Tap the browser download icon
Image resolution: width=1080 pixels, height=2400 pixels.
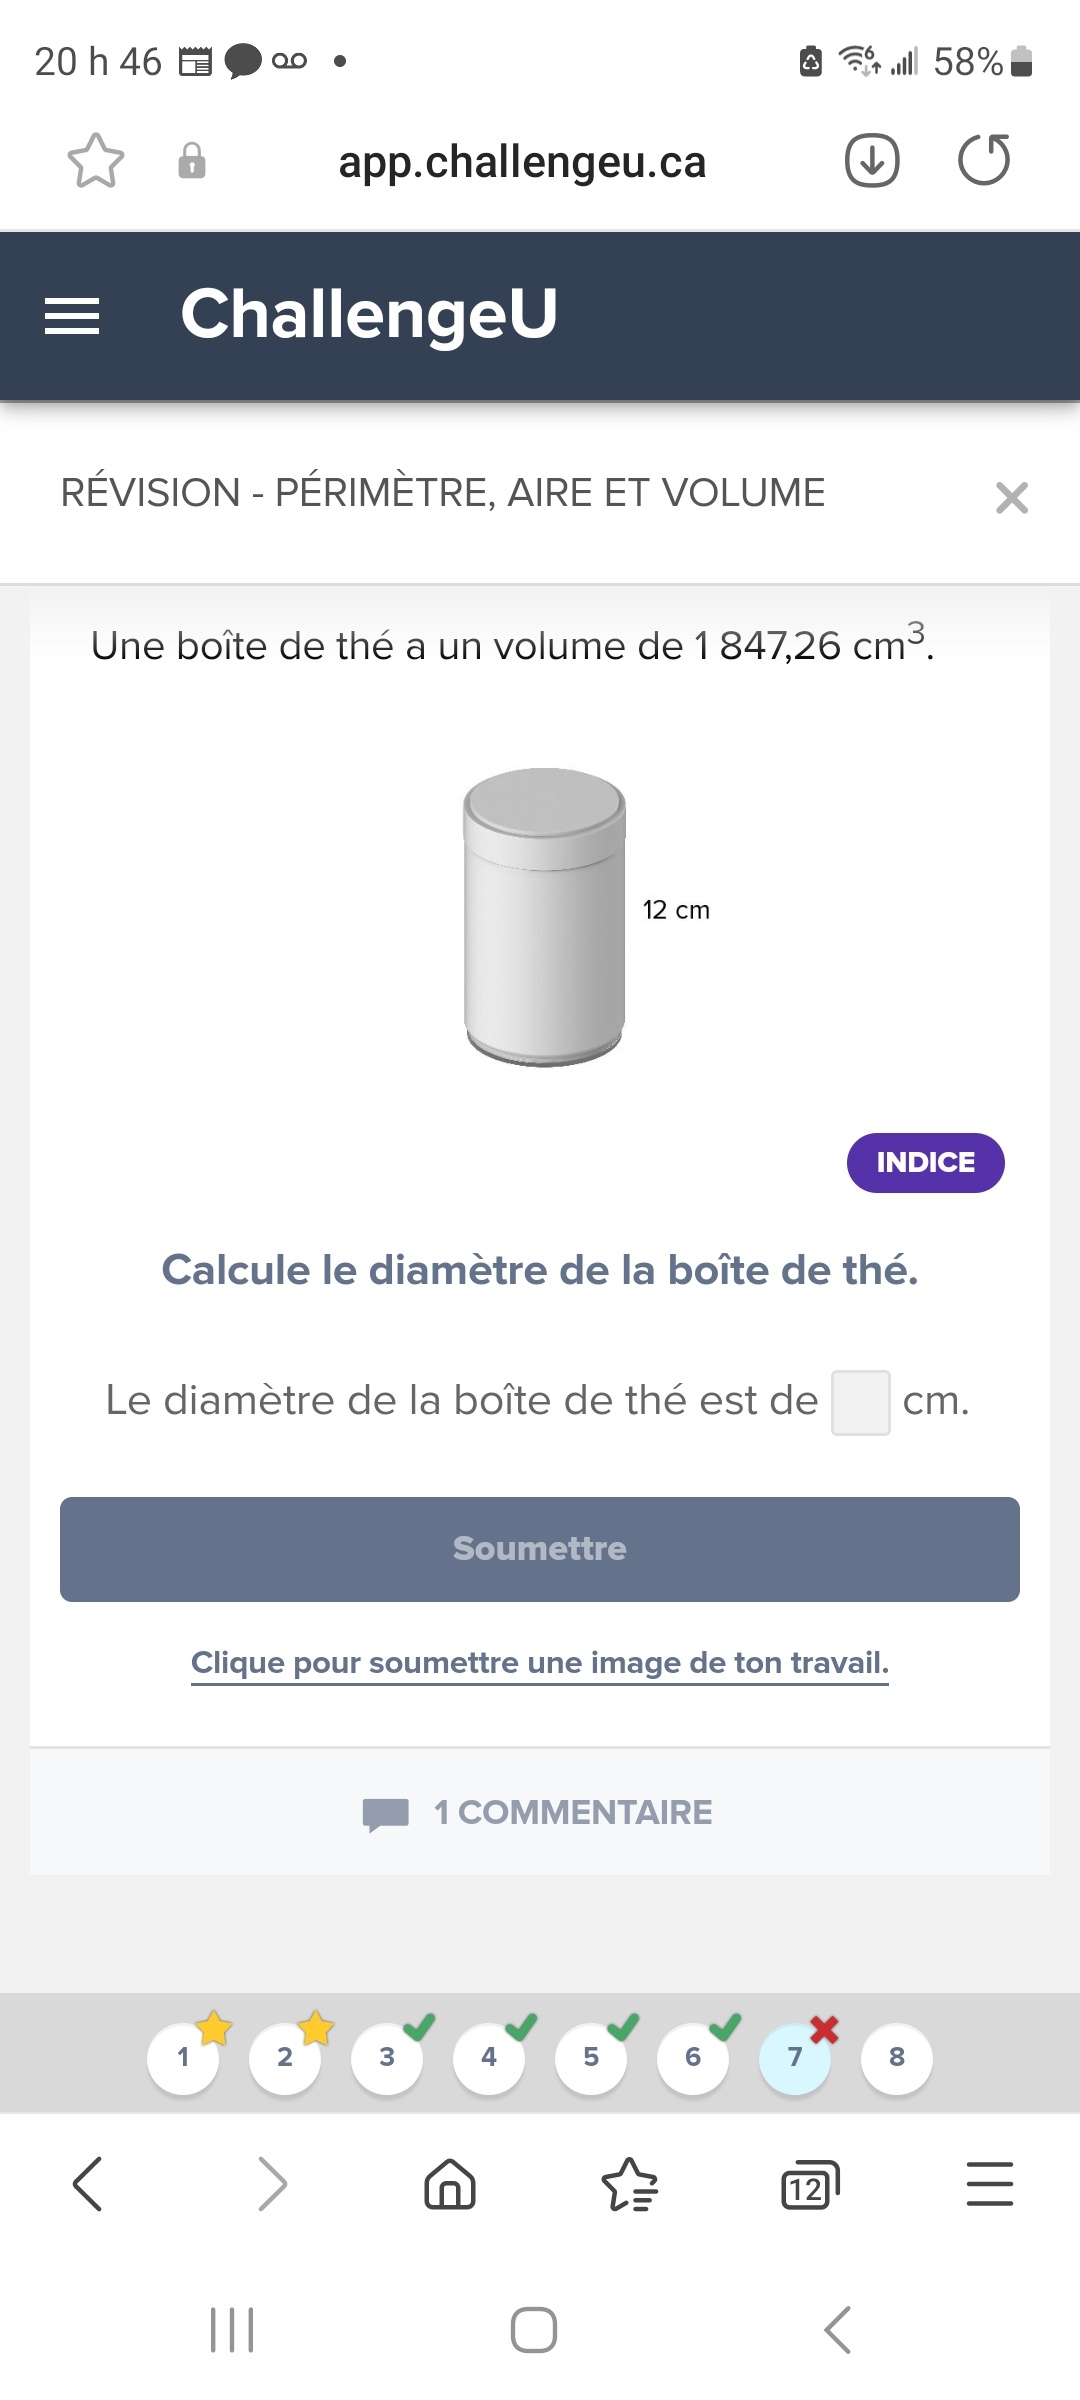(872, 161)
